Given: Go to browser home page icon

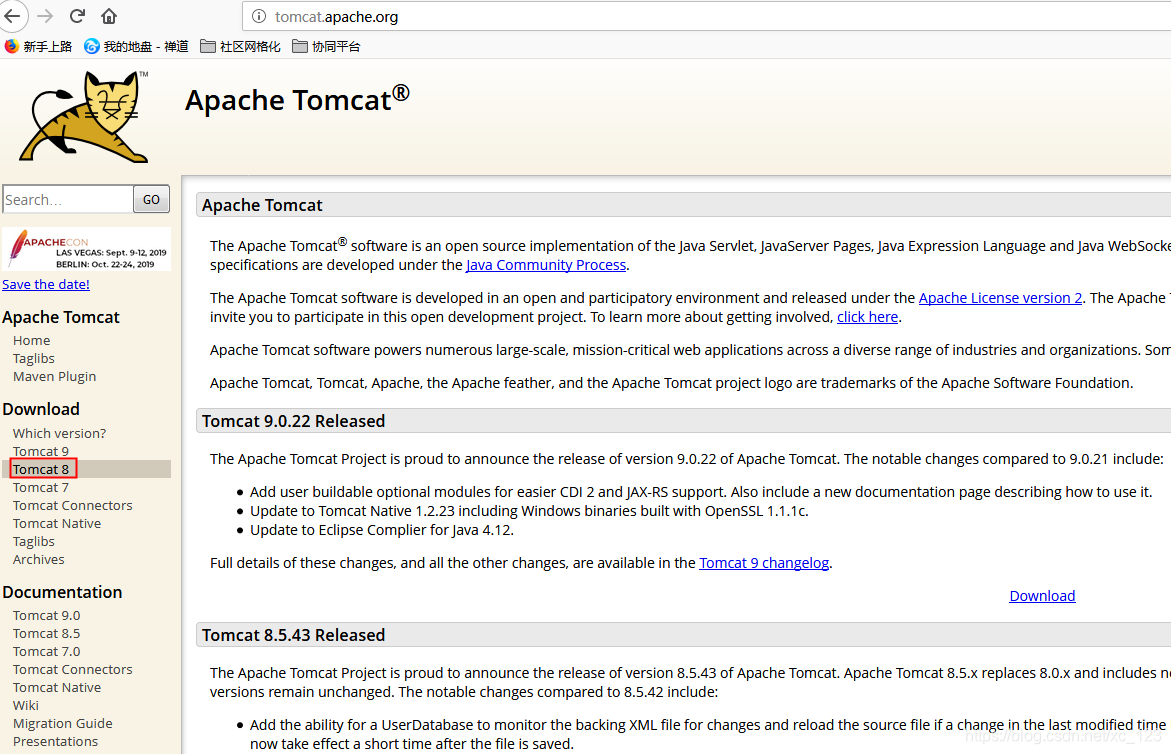Looking at the screenshot, I should [x=109, y=16].
